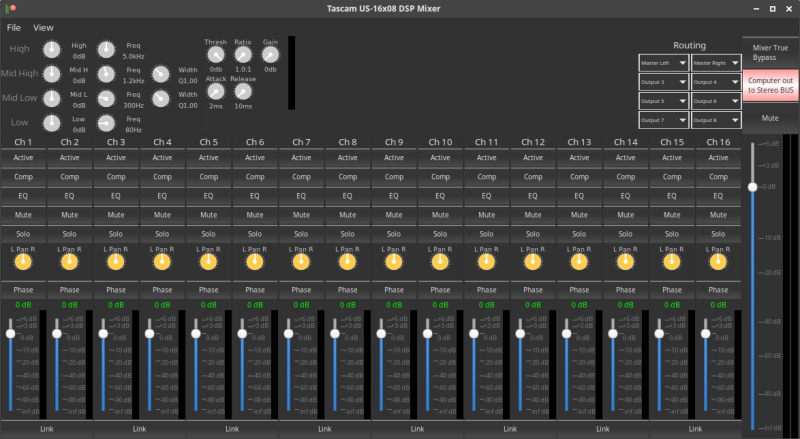Open the Output 8 routing dropdown
This screenshot has width=800, height=439.
point(716,120)
